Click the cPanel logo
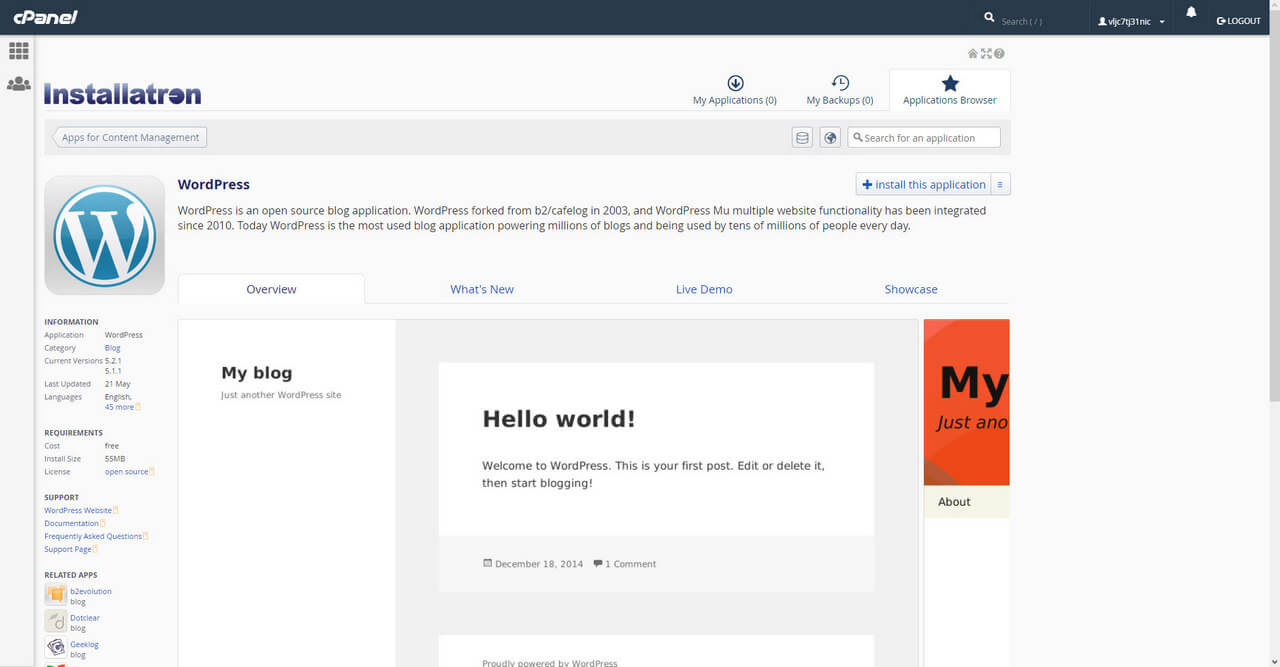 coord(45,17)
